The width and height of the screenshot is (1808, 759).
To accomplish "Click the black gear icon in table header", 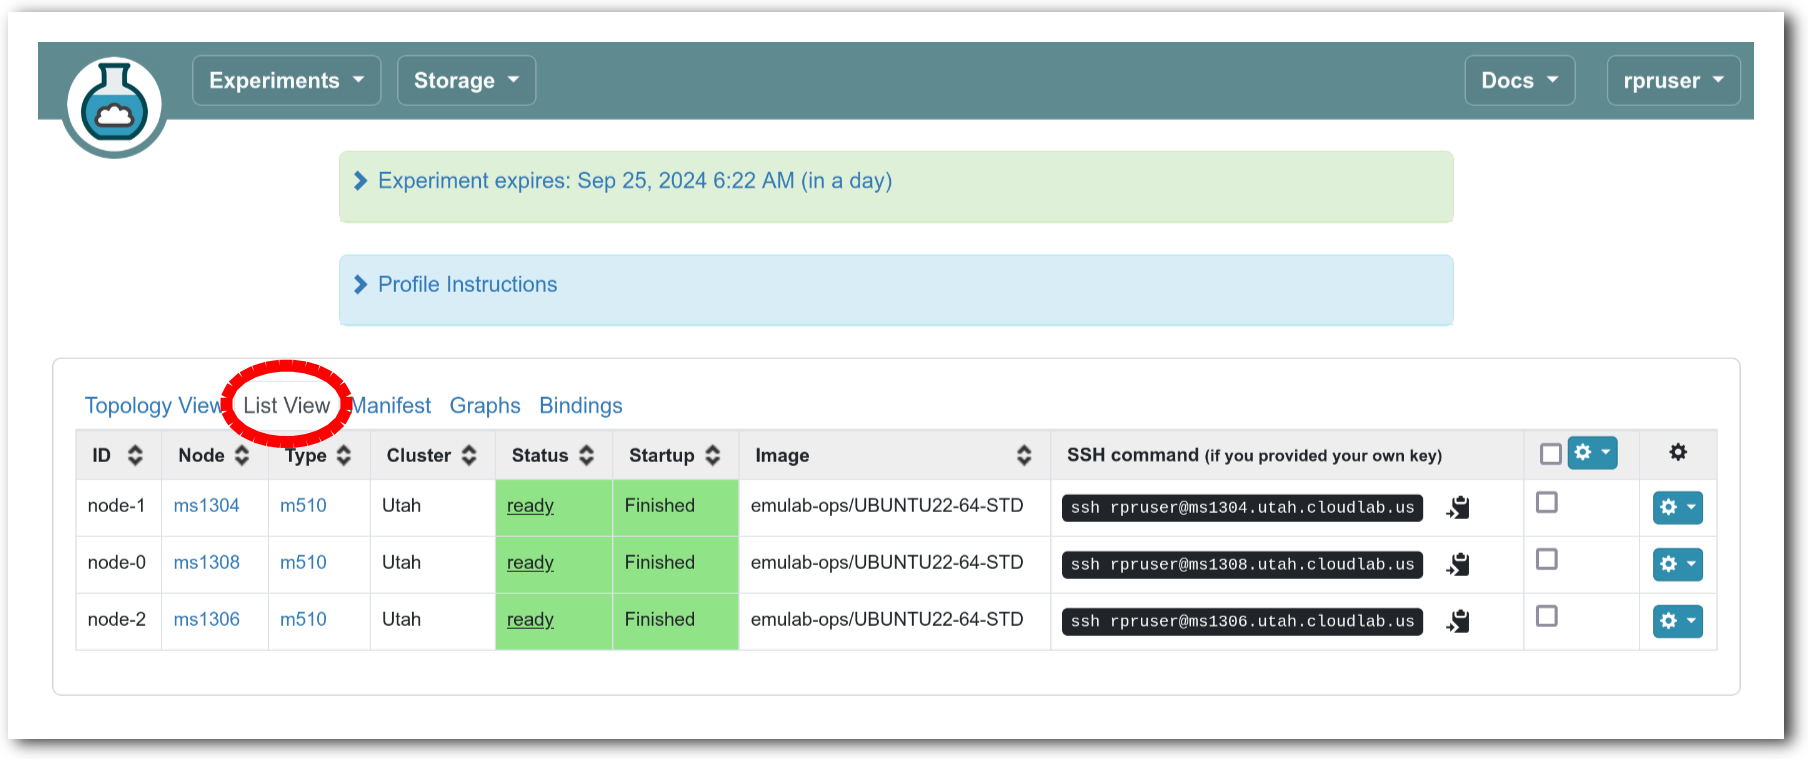I will (x=1678, y=452).
